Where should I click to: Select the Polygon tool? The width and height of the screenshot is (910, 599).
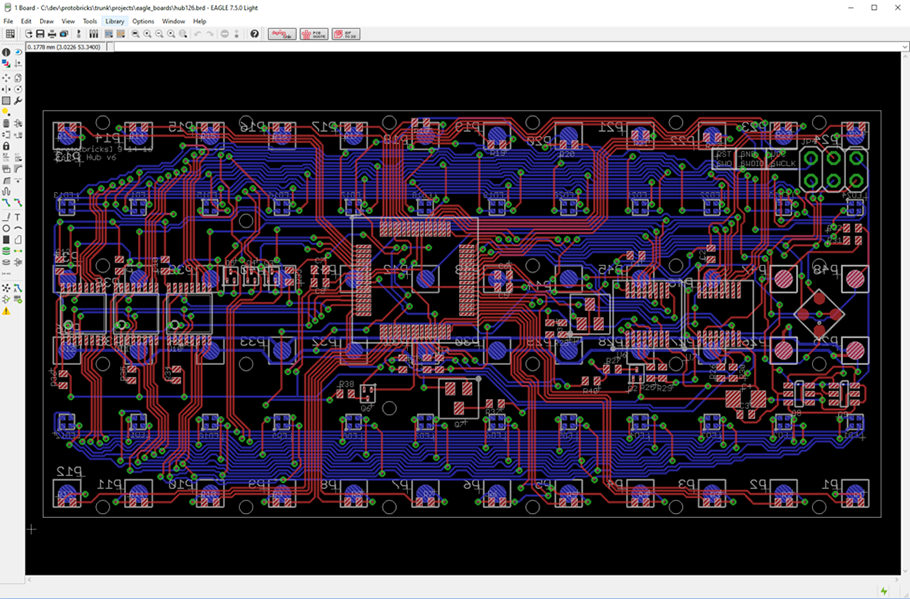point(18,239)
